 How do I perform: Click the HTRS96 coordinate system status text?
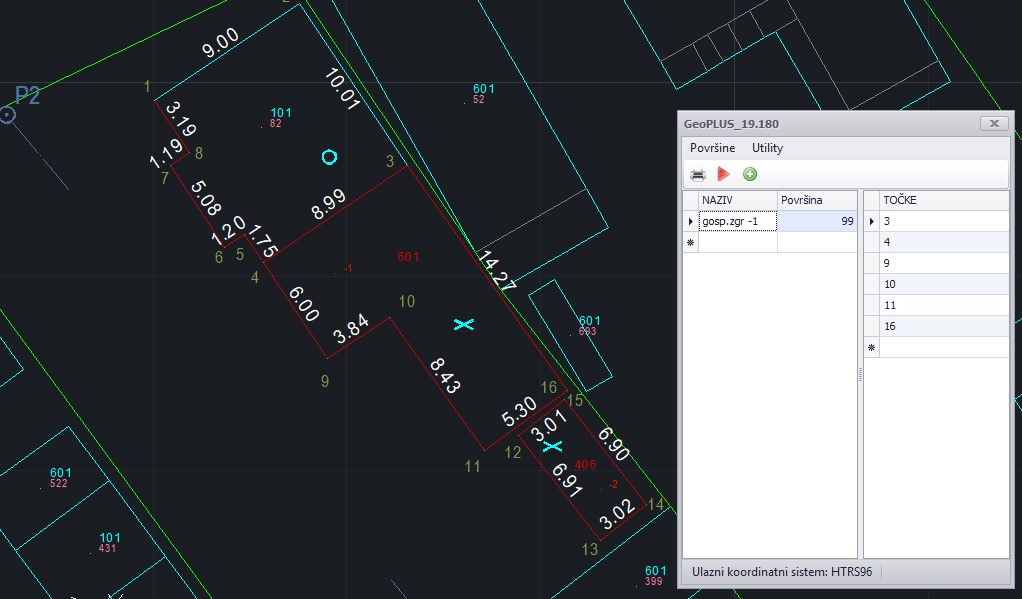click(781, 572)
